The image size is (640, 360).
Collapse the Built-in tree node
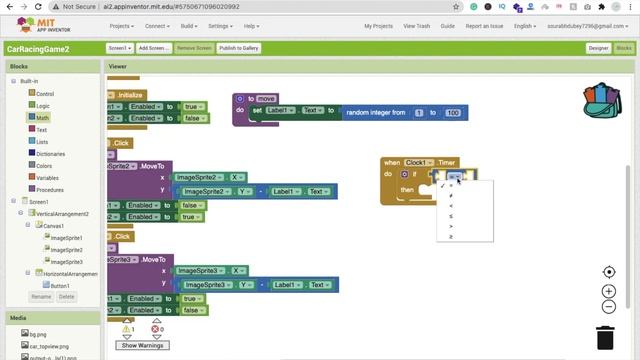[x=13, y=81]
